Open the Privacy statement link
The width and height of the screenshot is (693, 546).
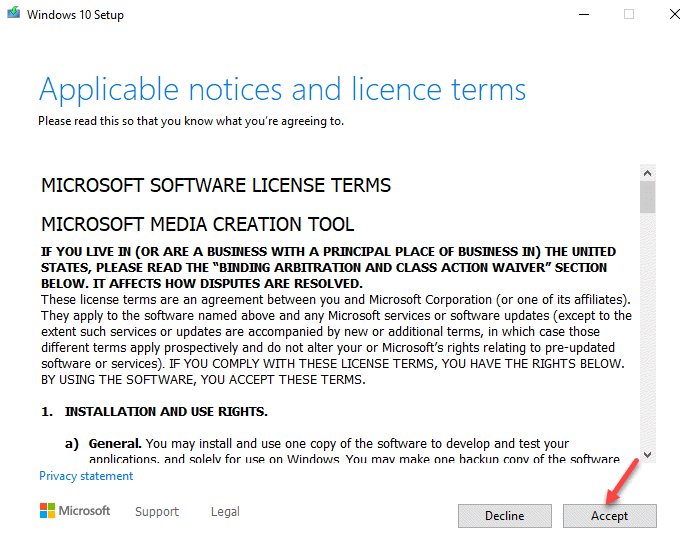(86, 476)
